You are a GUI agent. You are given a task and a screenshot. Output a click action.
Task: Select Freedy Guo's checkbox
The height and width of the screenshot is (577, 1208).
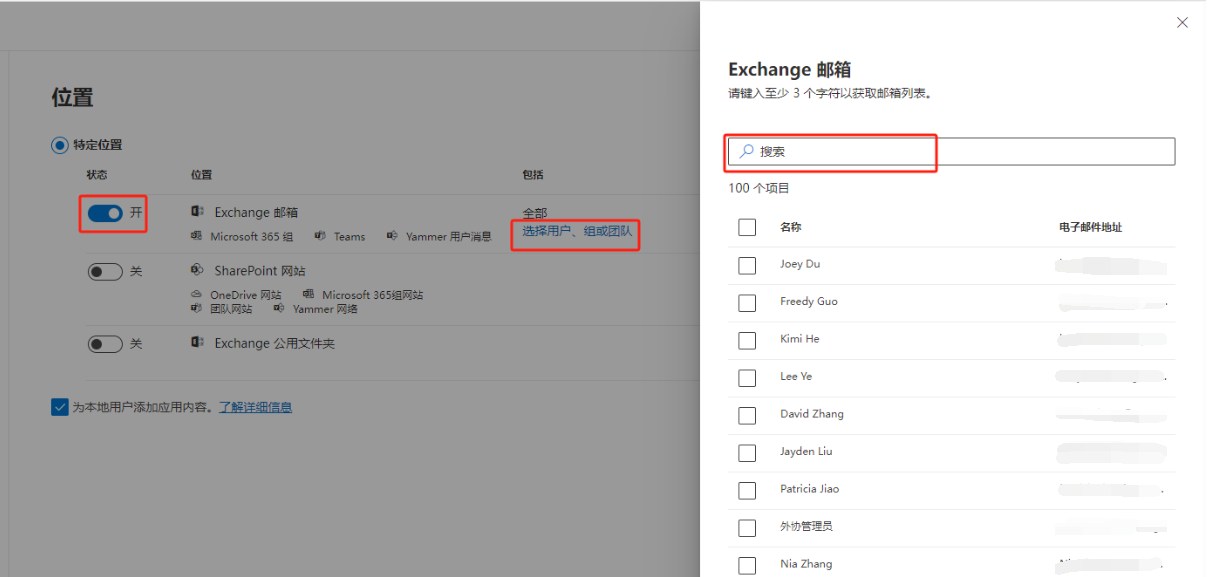[747, 302]
